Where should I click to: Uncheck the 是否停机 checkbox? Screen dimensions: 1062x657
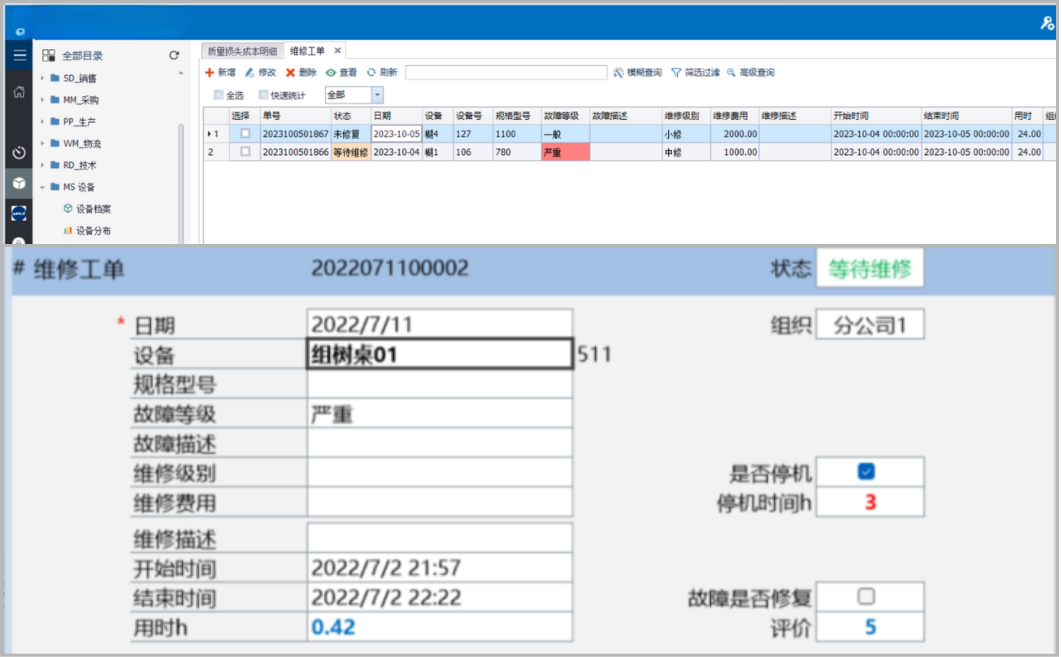866,472
